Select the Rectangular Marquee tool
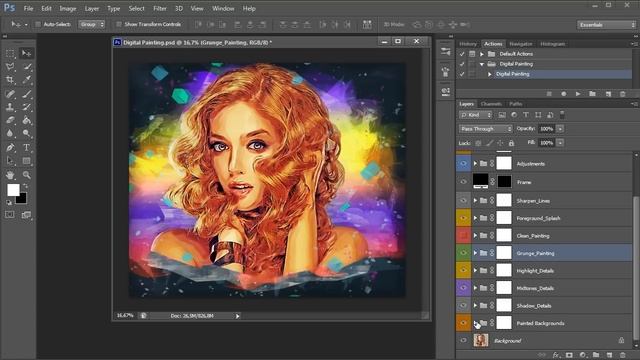Screen dimensions: 640x360 (x=10, y=53)
